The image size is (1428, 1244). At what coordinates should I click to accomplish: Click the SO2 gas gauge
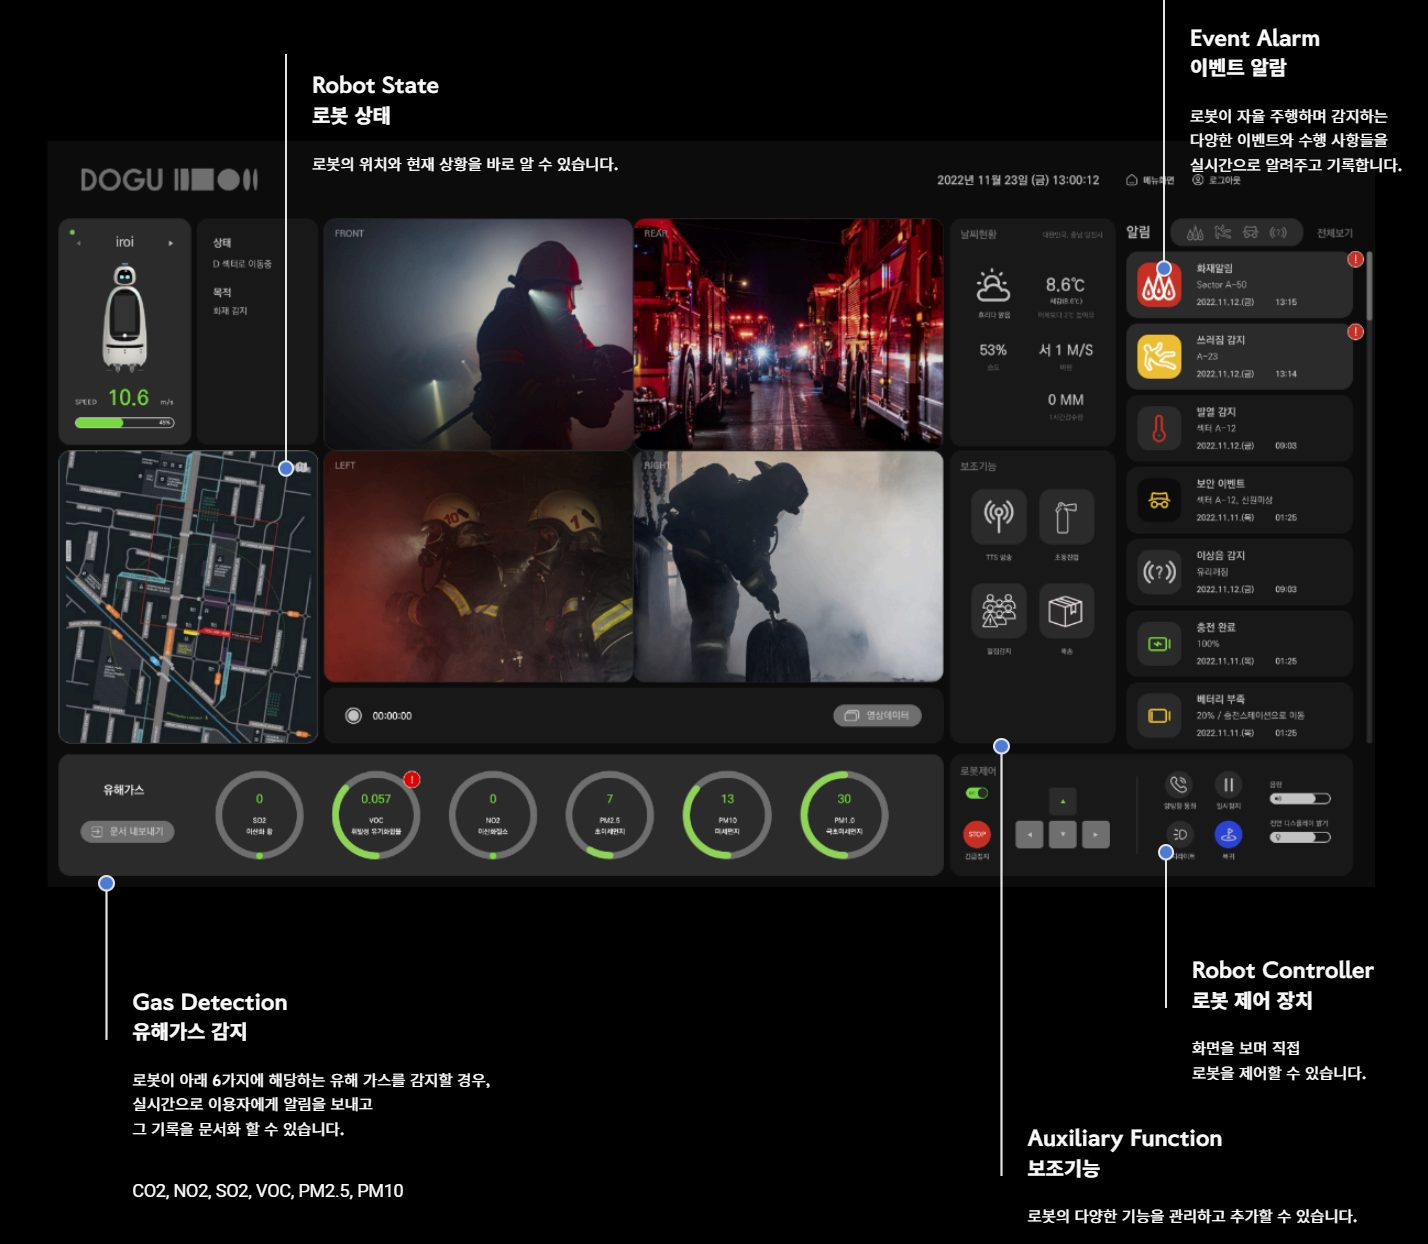point(259,815)
